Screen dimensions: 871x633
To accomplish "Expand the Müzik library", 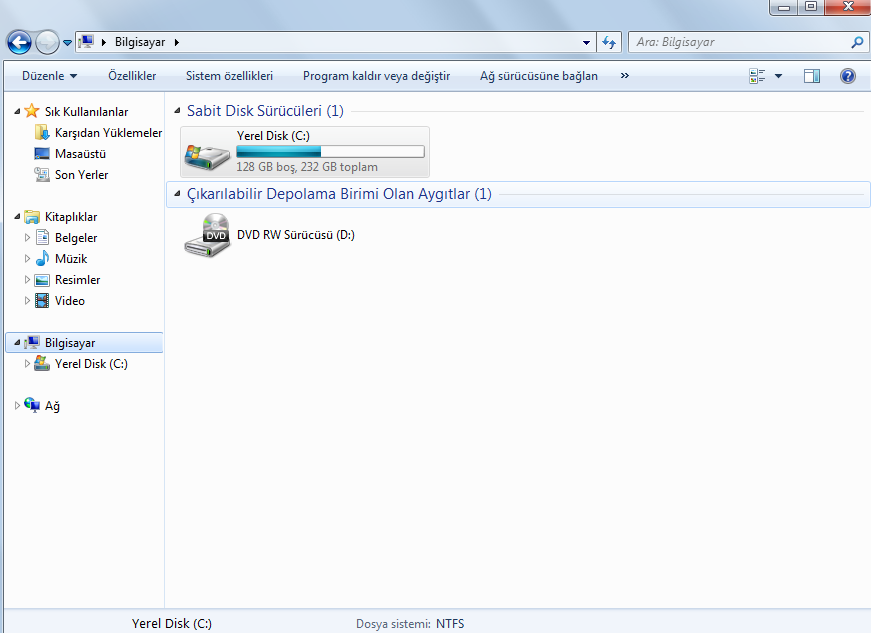I will [x=27, y=259].
